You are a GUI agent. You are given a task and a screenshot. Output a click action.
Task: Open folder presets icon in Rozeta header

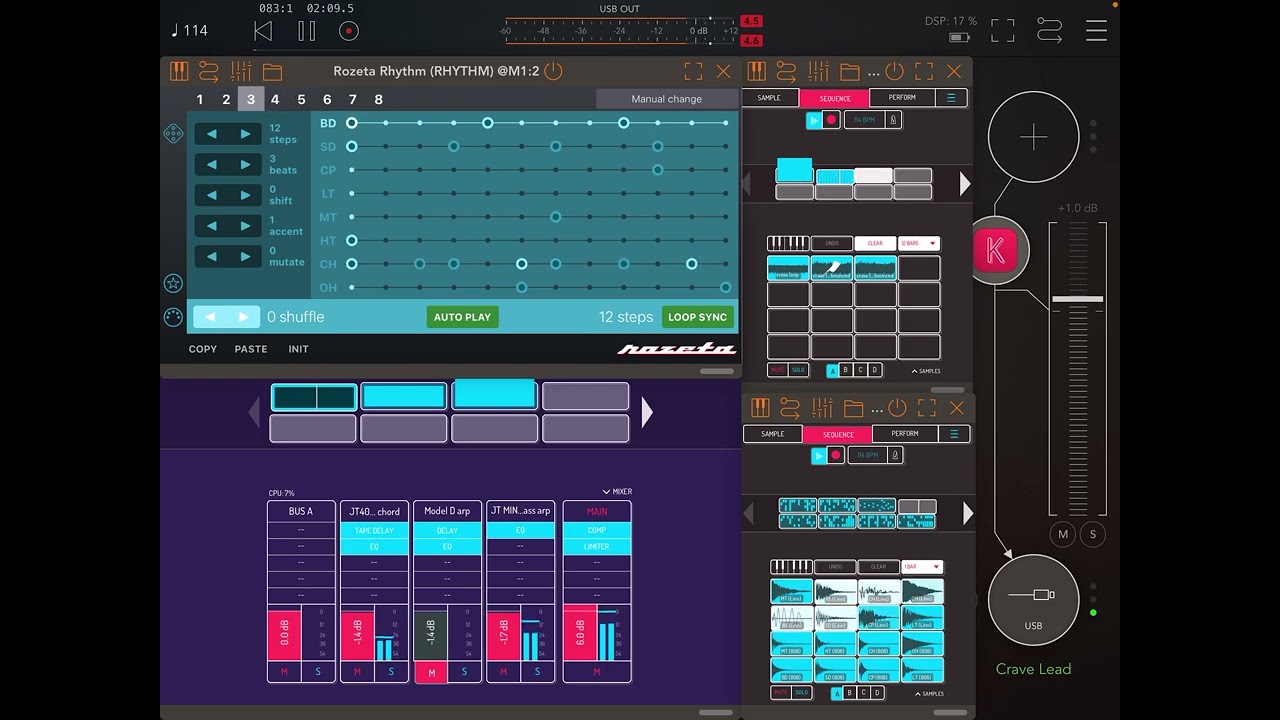[272, 72]
